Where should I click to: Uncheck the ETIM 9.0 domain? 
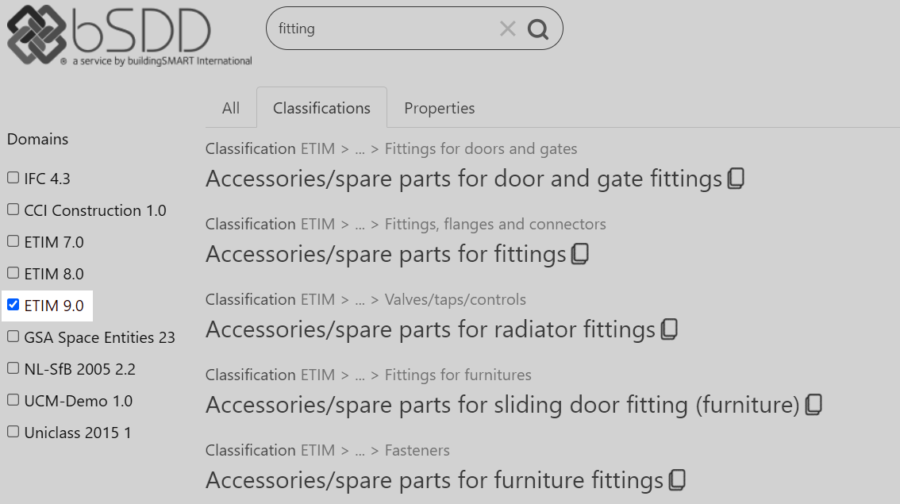click(13, 304)
